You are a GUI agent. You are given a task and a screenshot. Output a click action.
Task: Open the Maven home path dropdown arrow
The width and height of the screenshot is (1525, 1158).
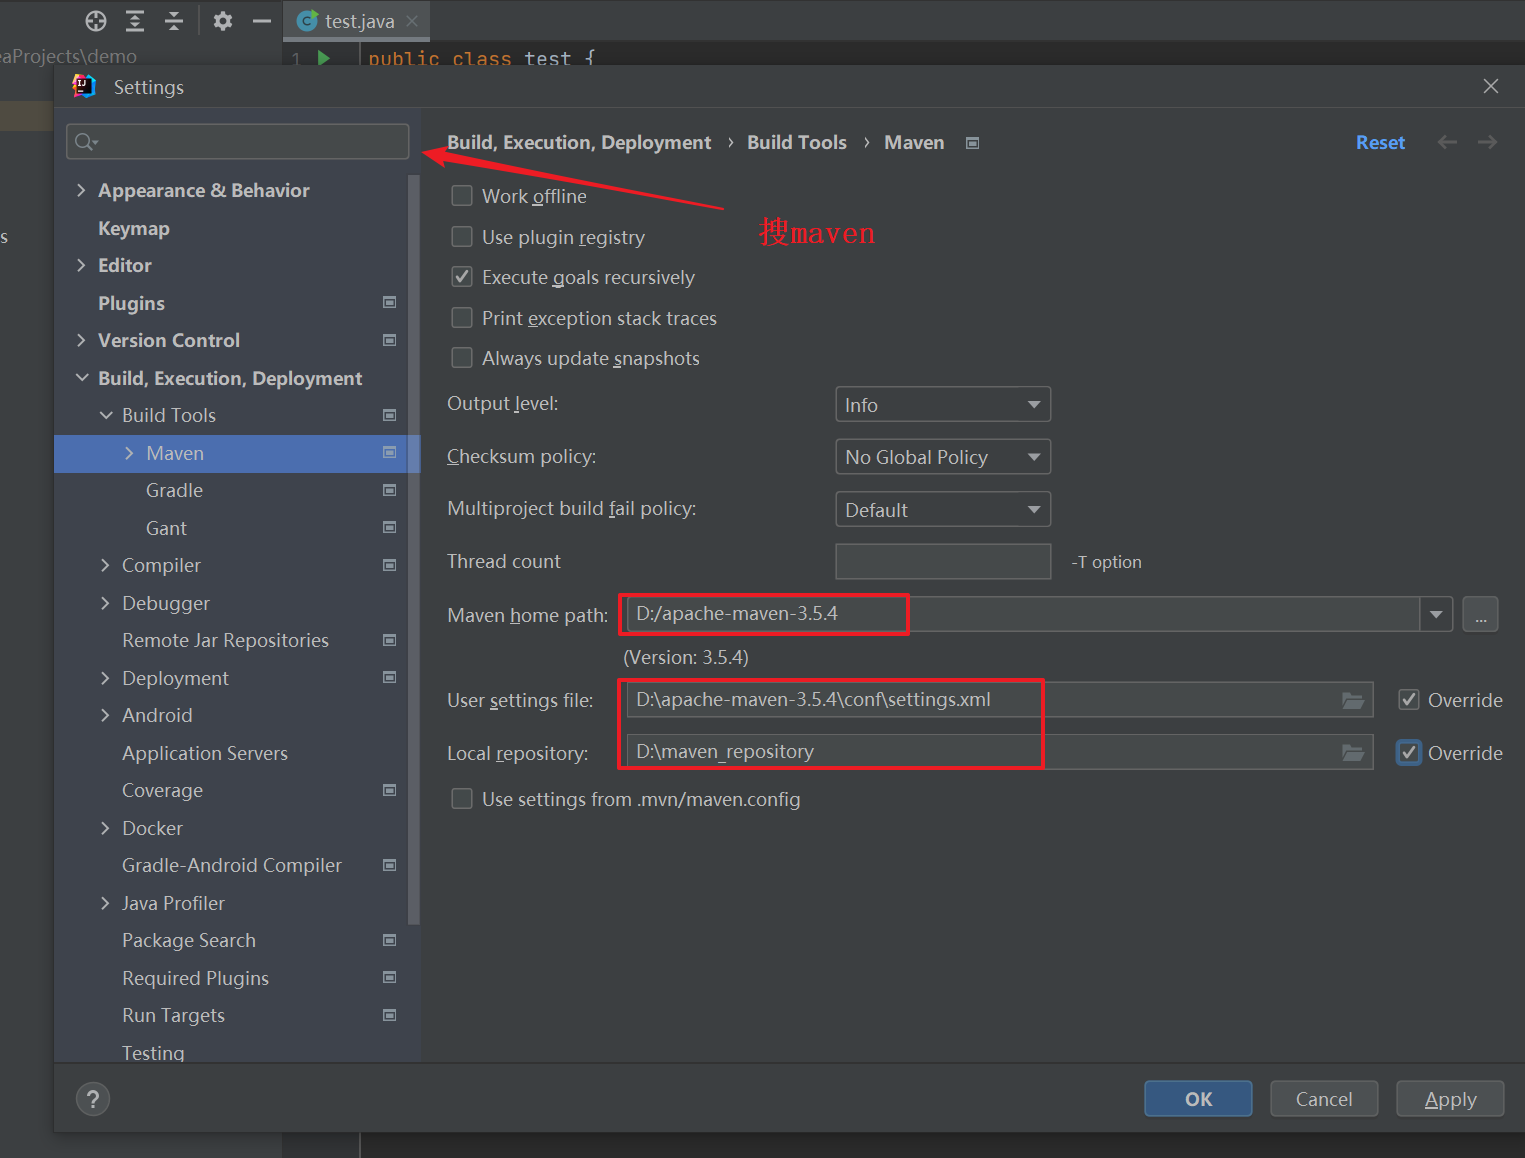coord(1436,614)
